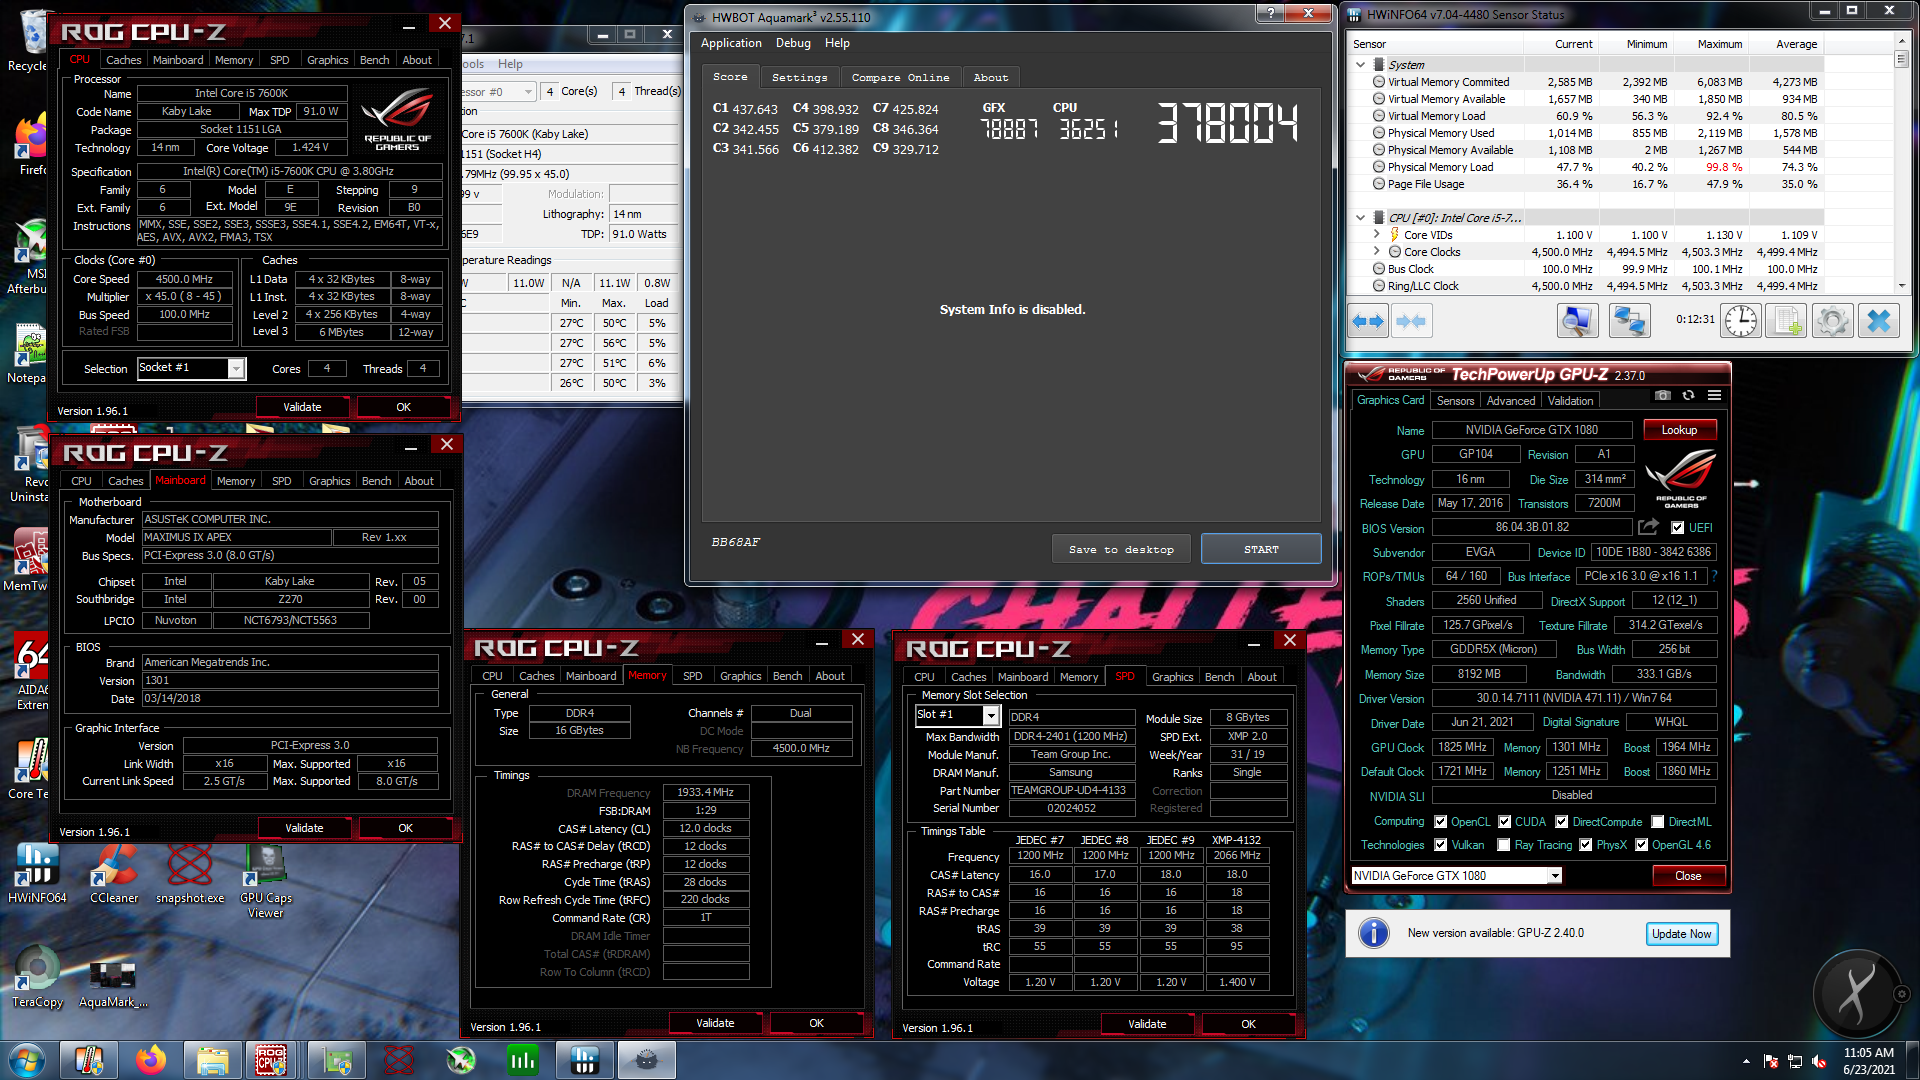Open the TeraCopy desktop icon
The image size is (1920, 1080).
coord(37,977)
